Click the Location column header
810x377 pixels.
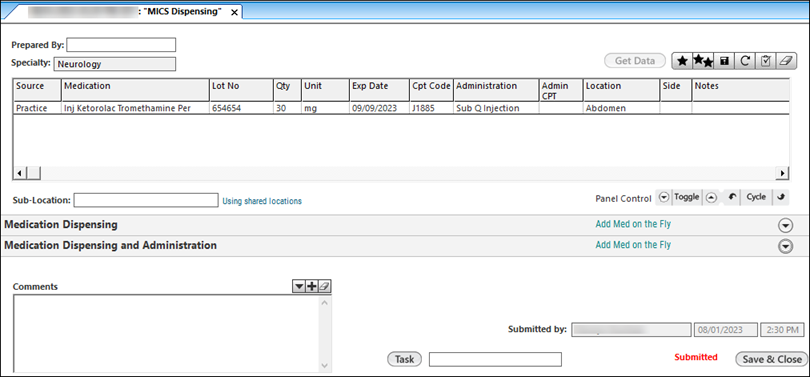pos(621,90)
